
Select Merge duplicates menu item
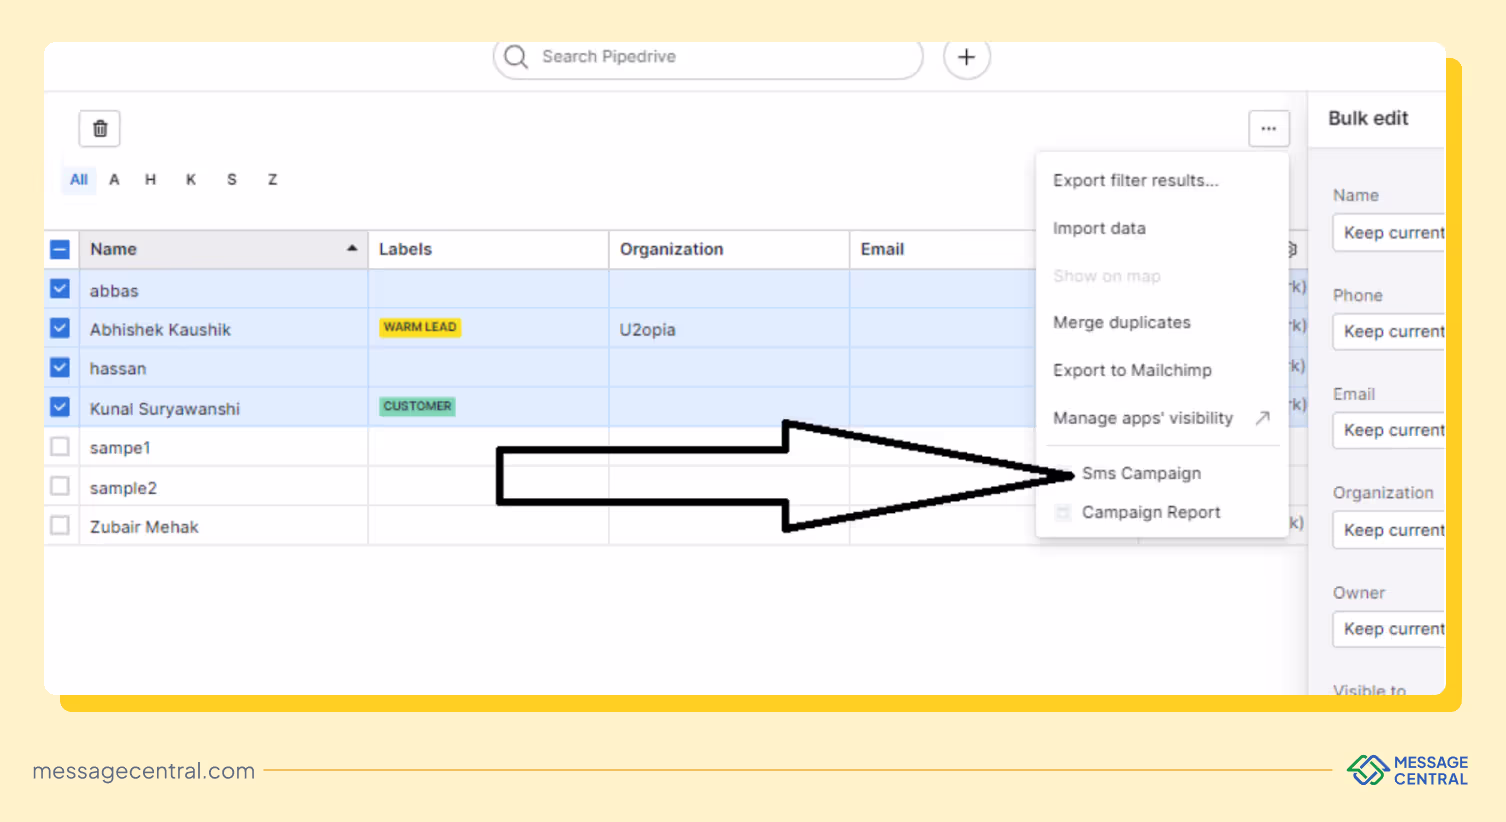[1121, 322]
